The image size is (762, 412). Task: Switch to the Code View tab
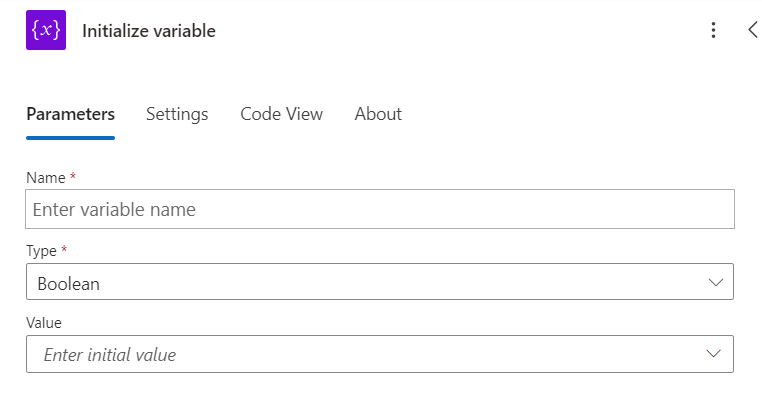pos(281,114)
